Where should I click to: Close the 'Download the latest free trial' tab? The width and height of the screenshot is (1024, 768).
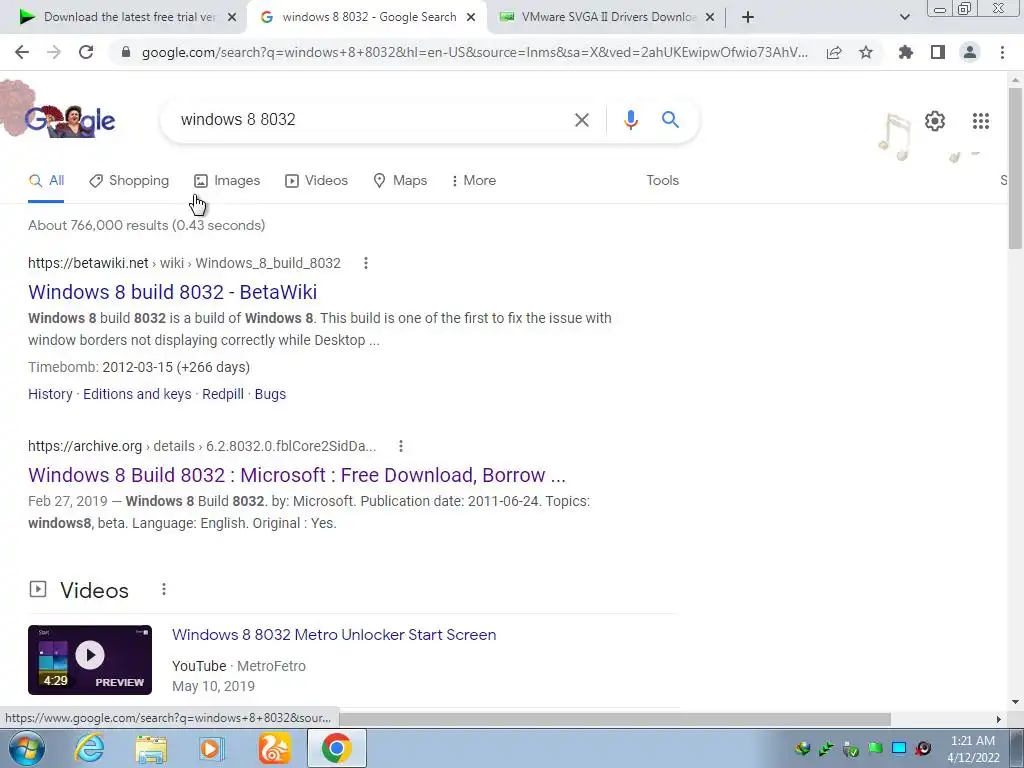(x=232, y=17)
